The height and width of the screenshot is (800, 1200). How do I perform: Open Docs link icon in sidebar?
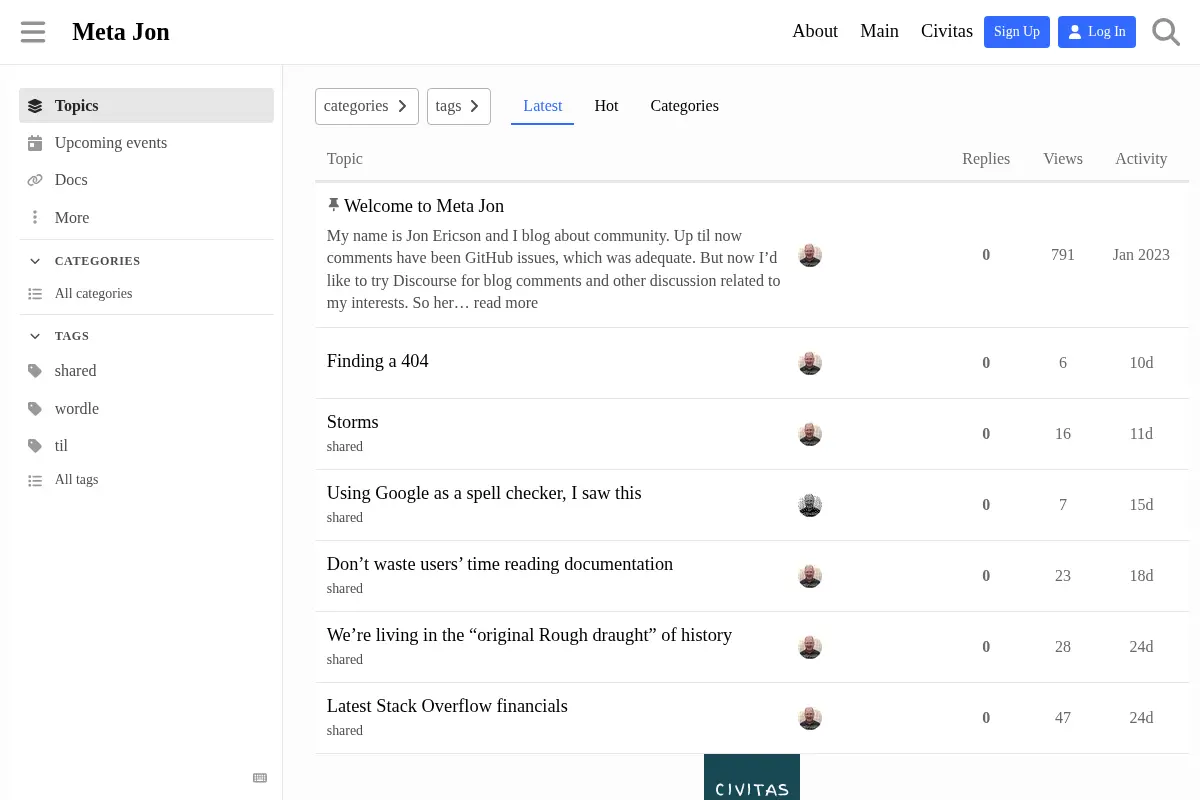tap(35, 180)
